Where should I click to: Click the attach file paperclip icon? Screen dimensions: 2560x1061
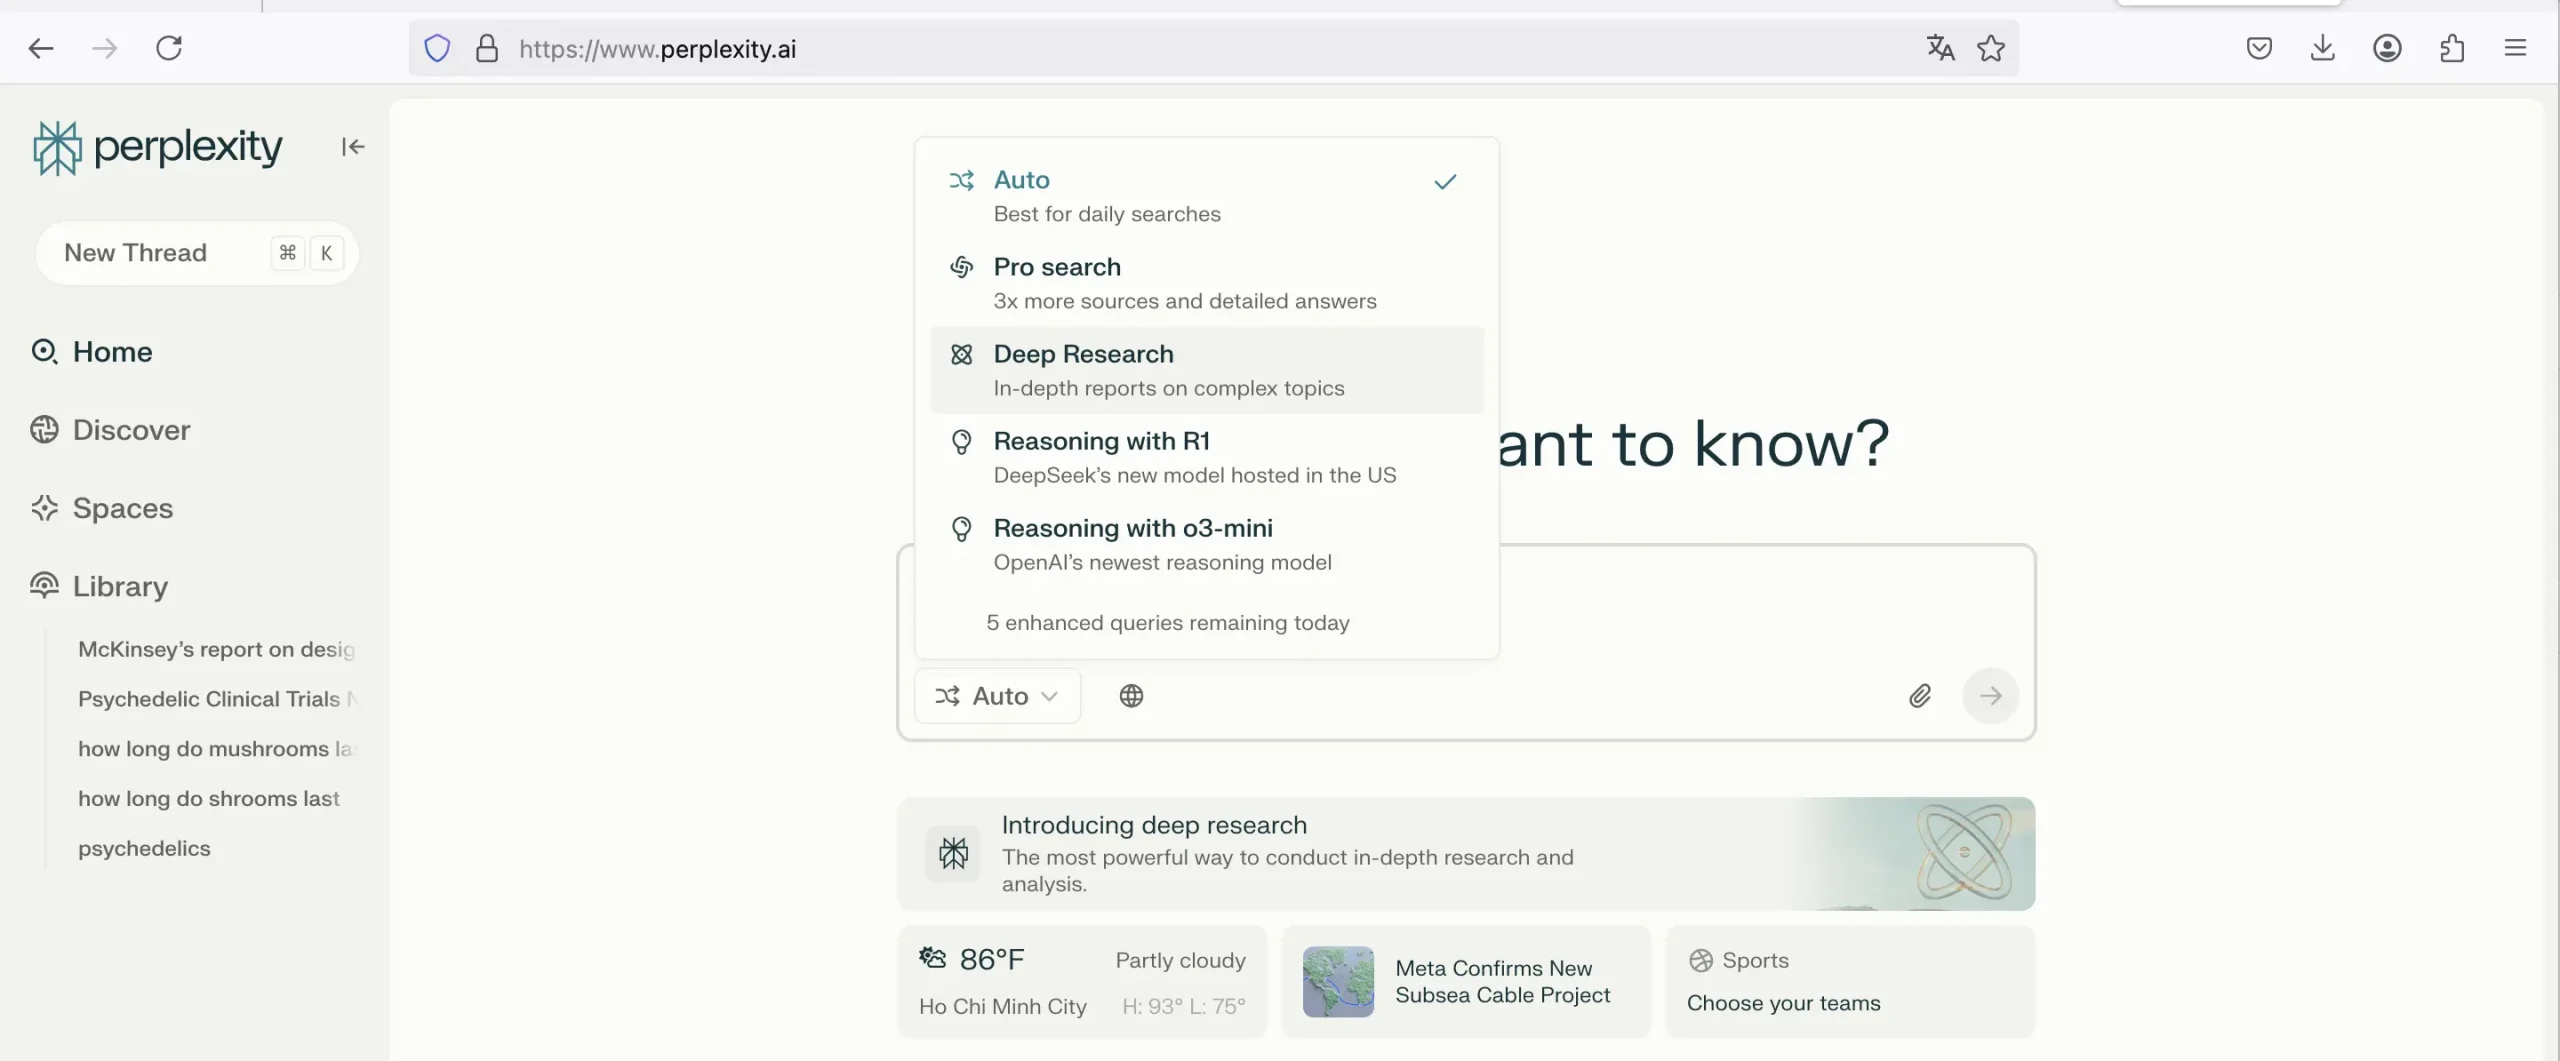pyautogui.click(x=1919, y=696)
